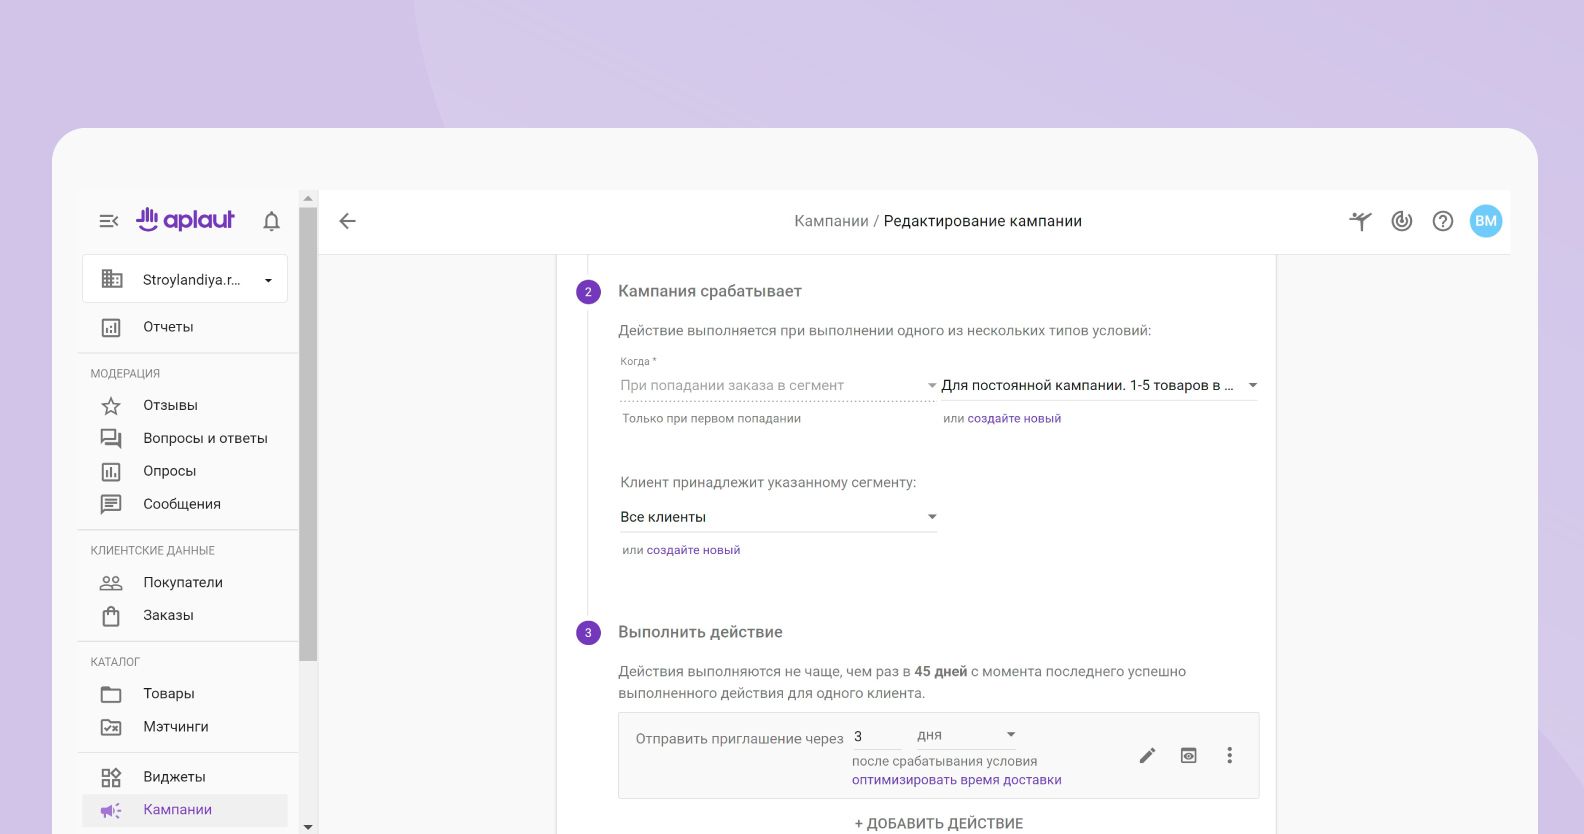The image size is (1584, 834).
Task: Open the Когда condition dropdown
Action: click(x=778, y=385)
